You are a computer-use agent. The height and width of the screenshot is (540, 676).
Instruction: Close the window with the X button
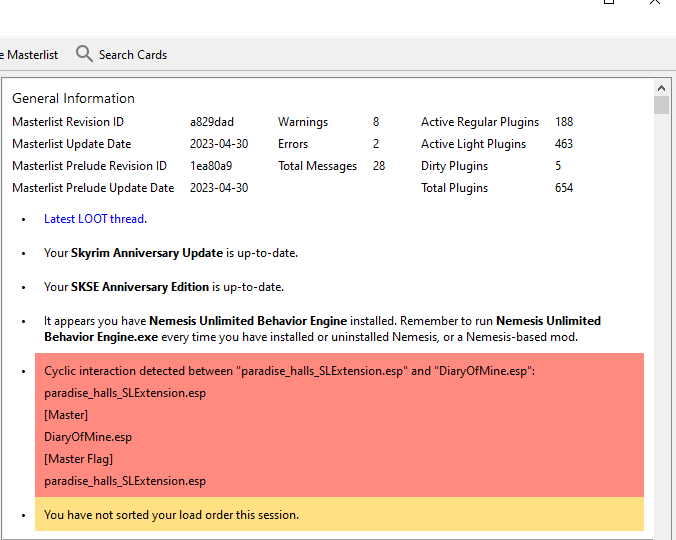[654, 2]
